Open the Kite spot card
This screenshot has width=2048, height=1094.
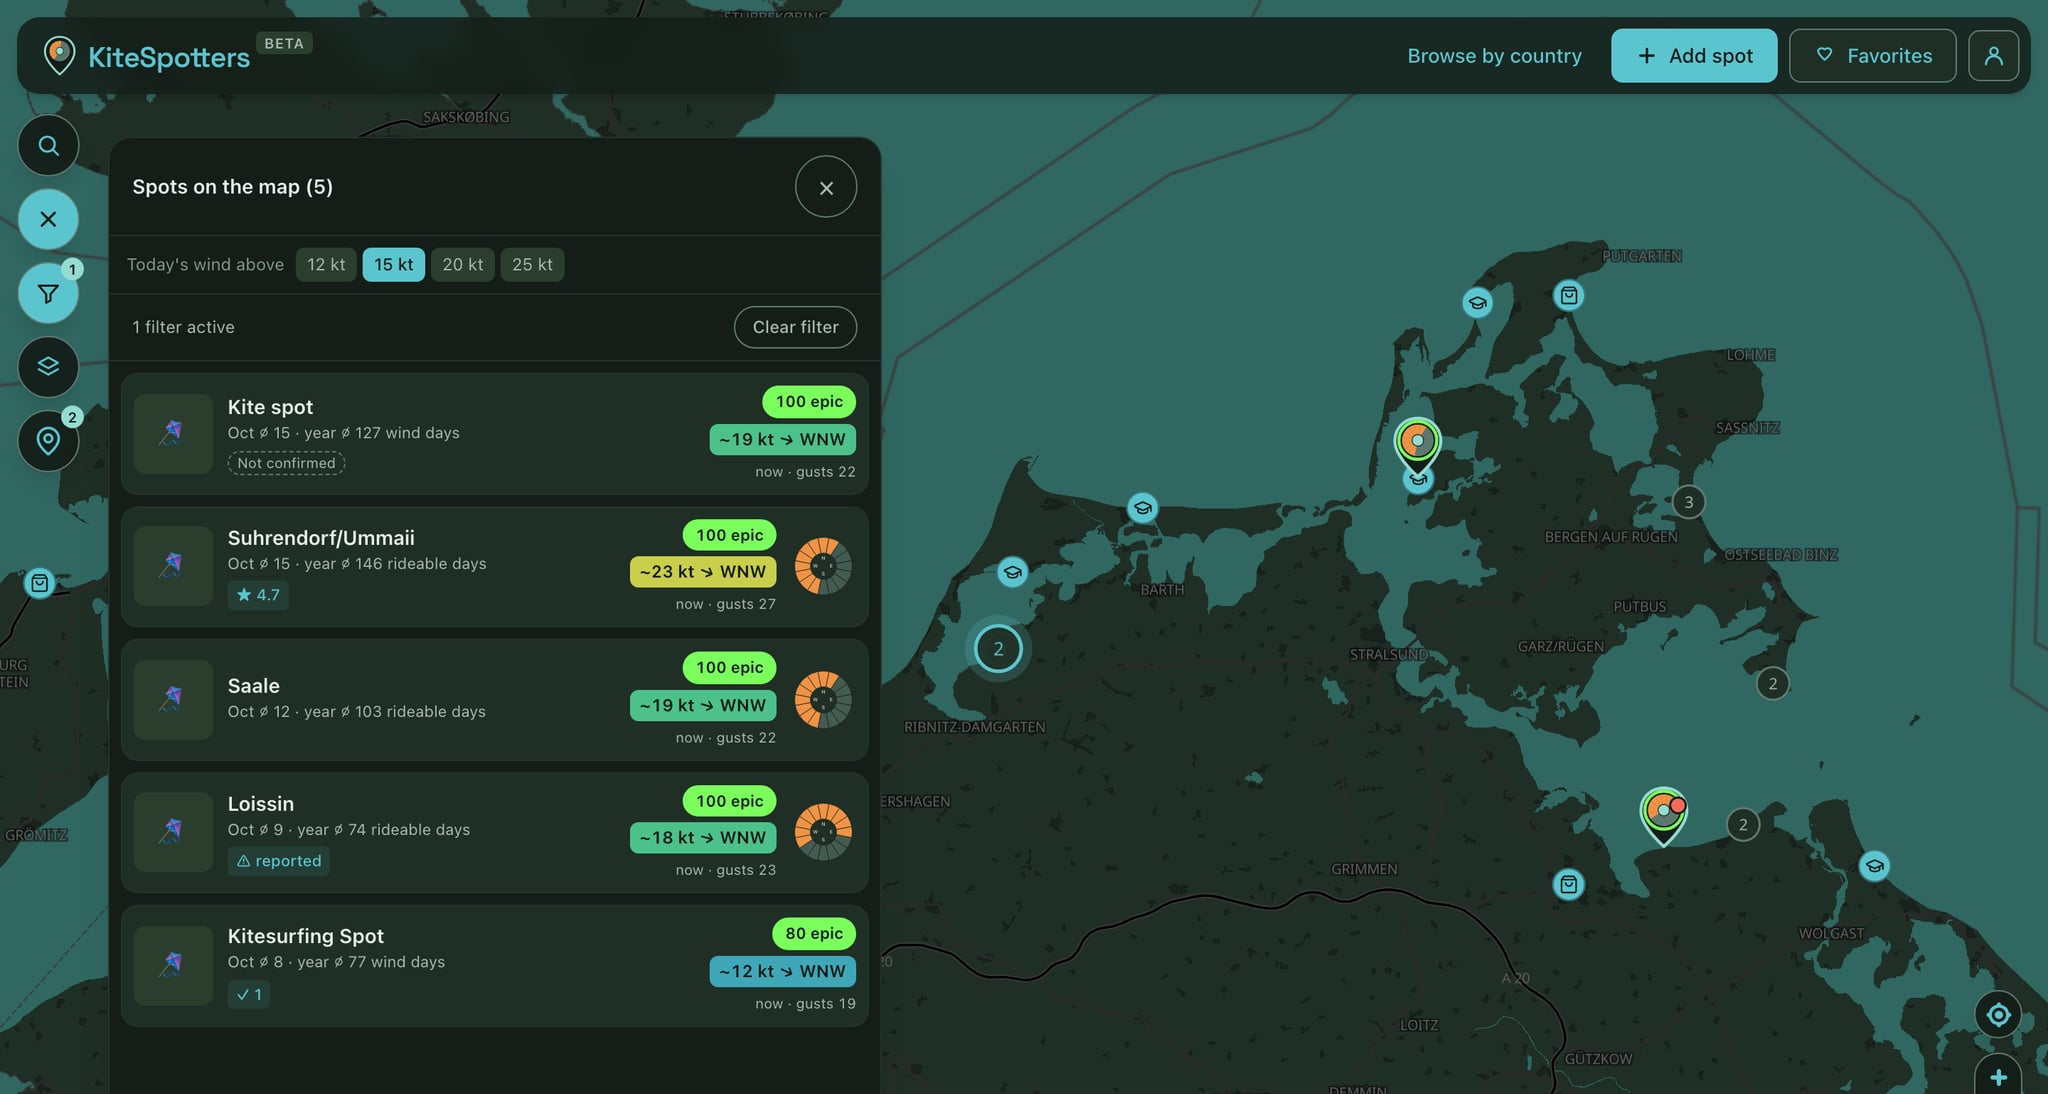coord(494,434)
